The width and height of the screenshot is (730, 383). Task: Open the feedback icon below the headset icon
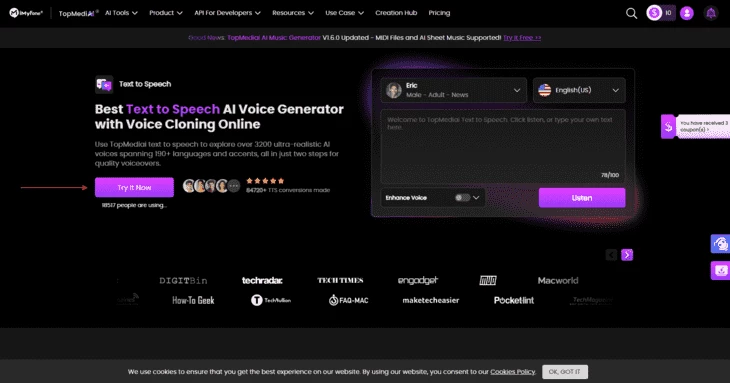point(720,270)
